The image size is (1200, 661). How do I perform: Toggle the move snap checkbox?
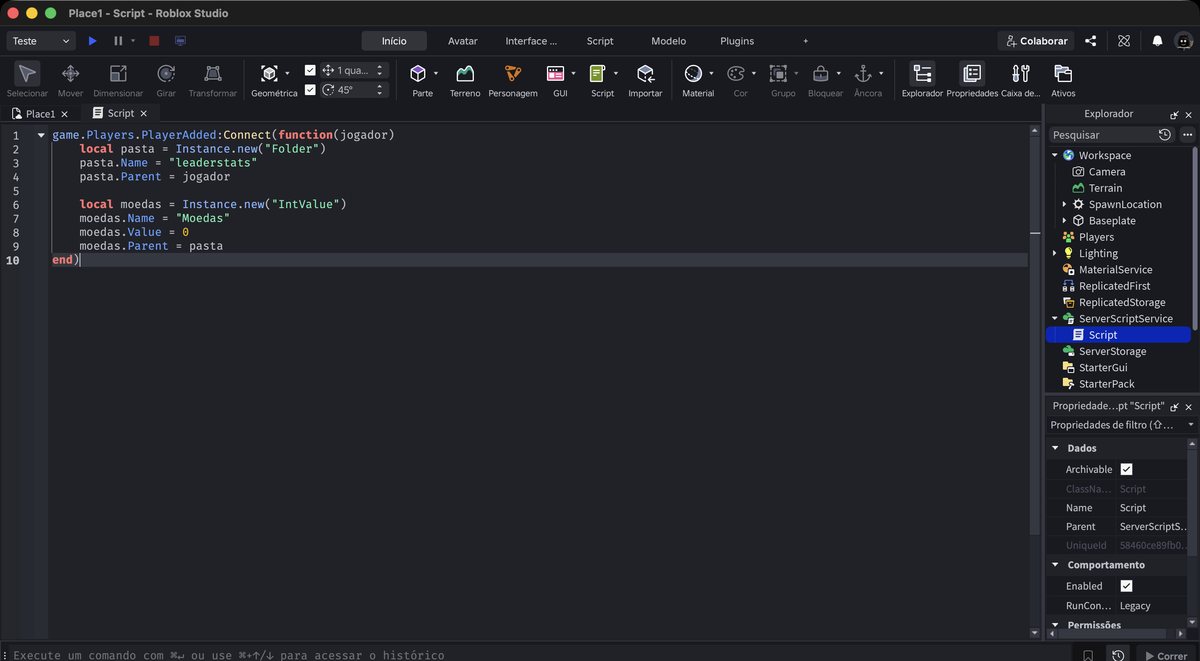(310, 70)
